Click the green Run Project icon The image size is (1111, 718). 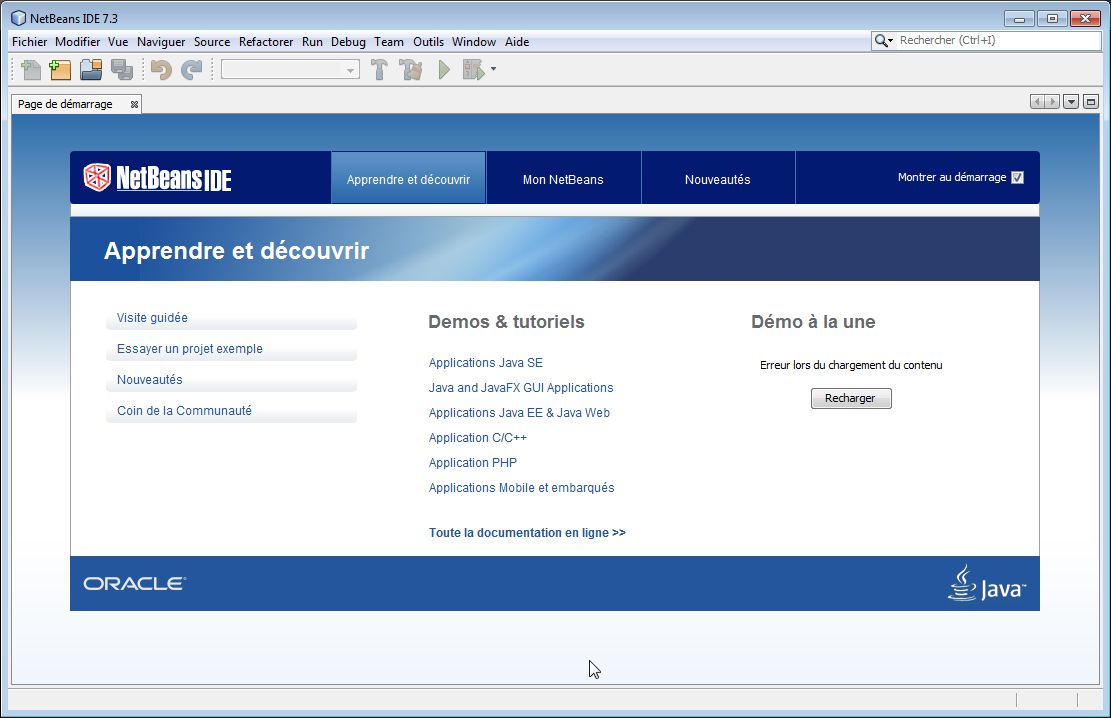444,69
